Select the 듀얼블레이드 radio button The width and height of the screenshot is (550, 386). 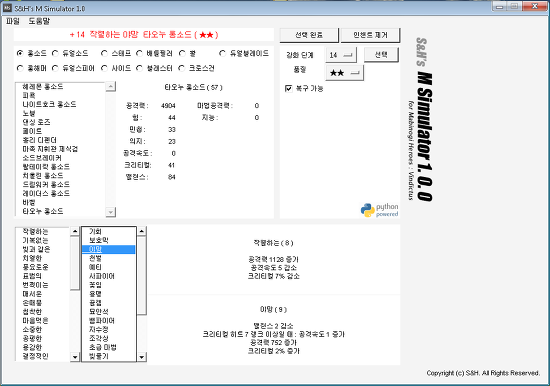click(x=222, y=53)
